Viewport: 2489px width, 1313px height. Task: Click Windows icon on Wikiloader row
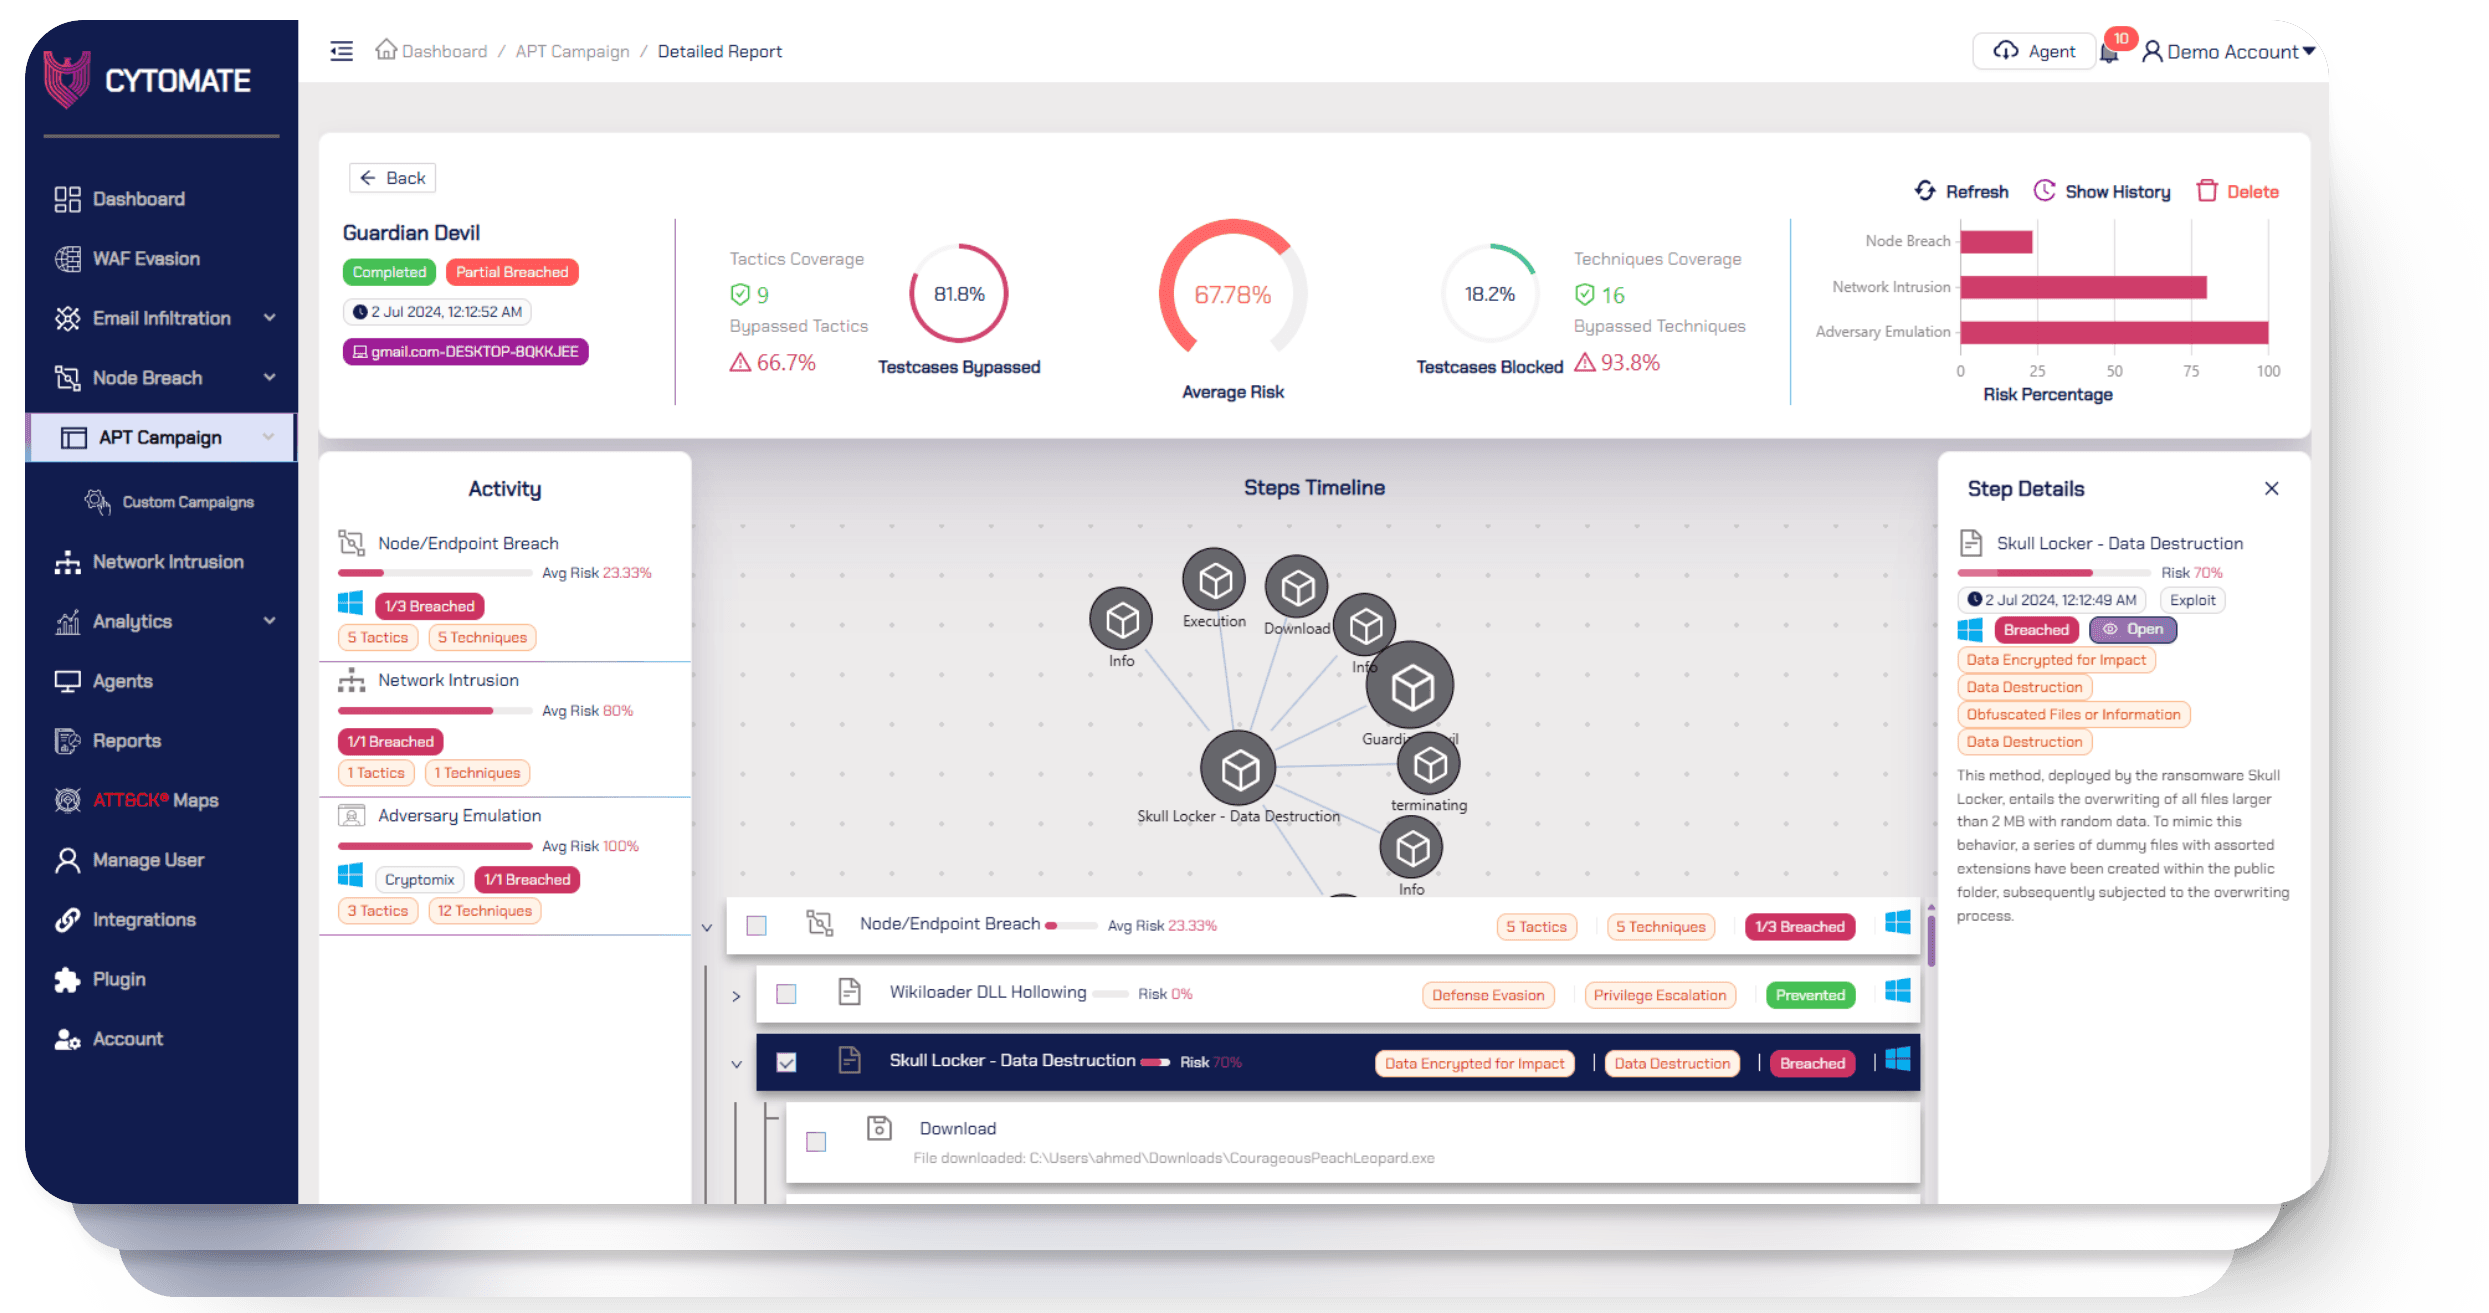[x=1897, y=991]
